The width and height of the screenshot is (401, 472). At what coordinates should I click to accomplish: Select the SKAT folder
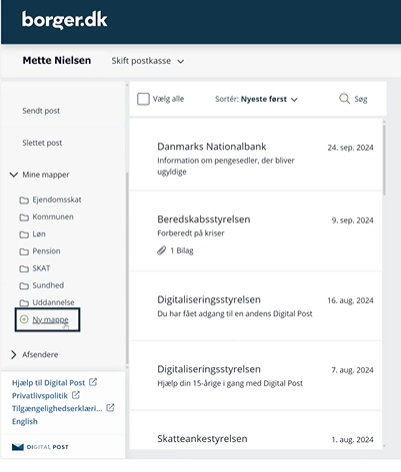tap(41, 268)
